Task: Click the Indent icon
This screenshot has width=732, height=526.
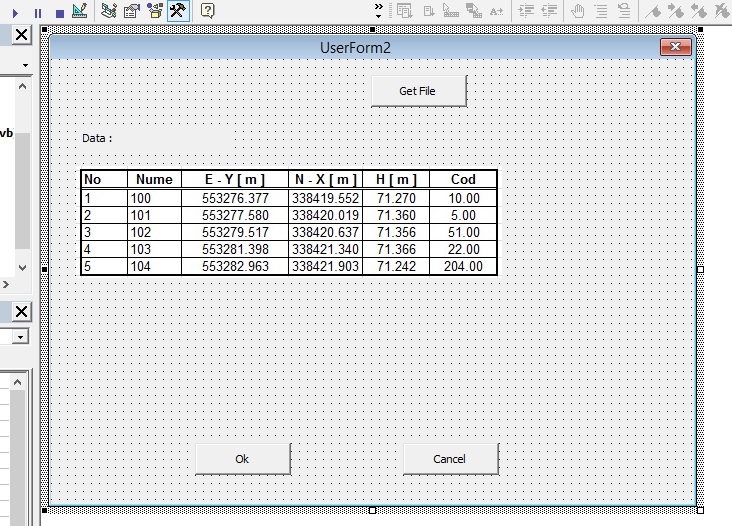Action: point(526,11)
